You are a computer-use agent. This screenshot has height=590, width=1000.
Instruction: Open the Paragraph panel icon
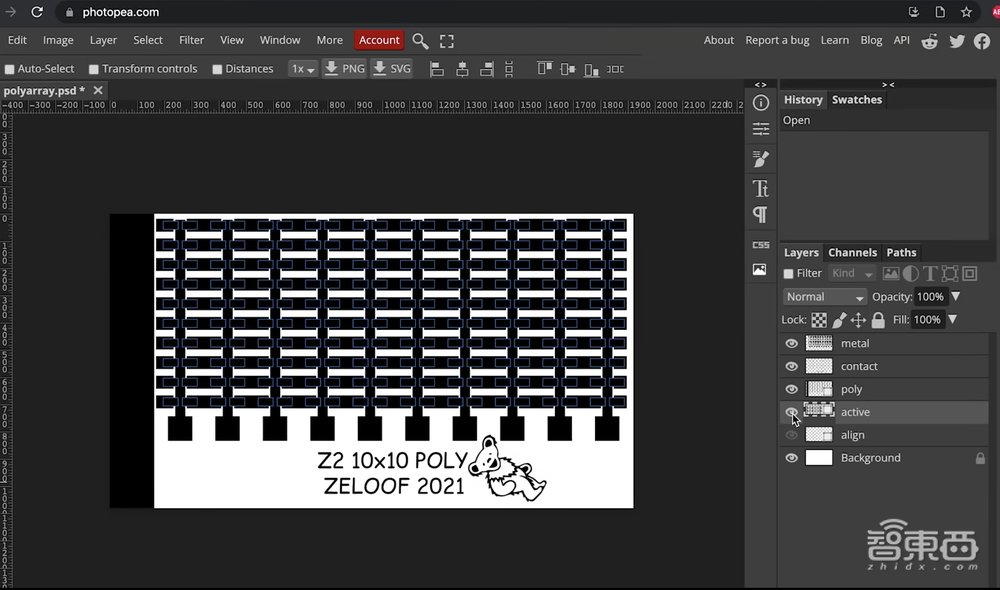tap(760, 215)
